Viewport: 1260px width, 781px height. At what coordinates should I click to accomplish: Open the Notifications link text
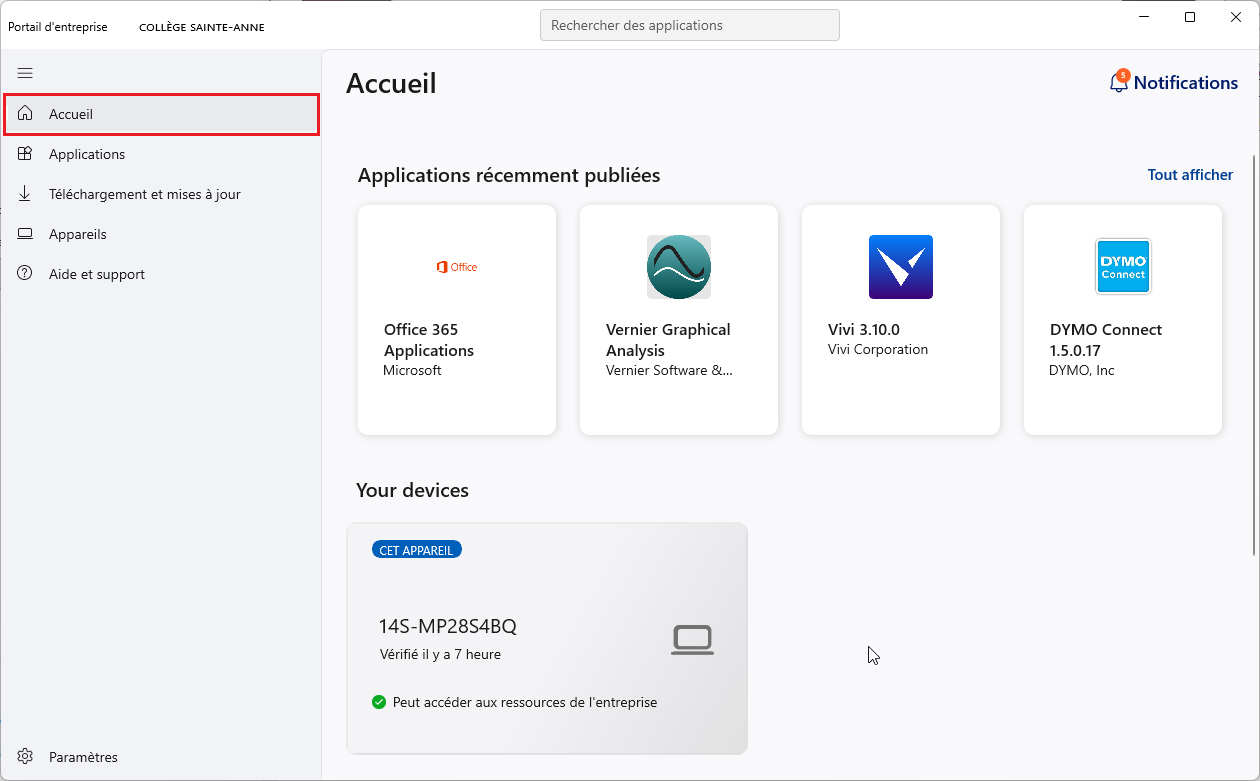(1185, 83)
